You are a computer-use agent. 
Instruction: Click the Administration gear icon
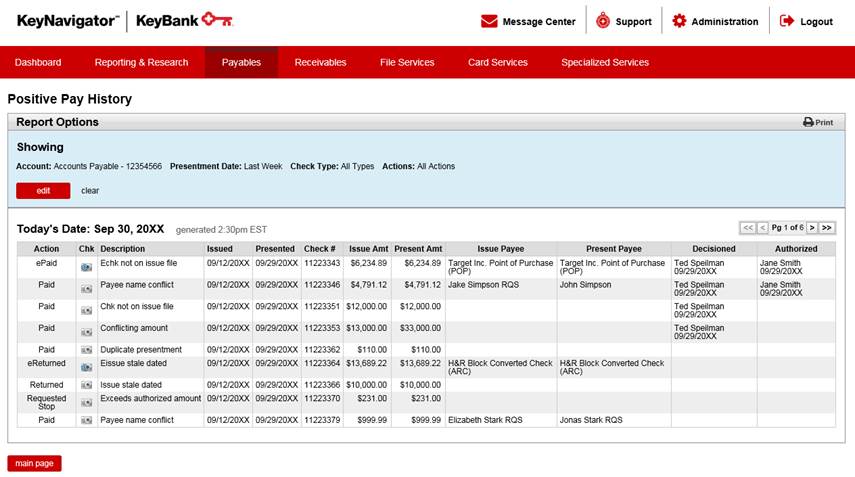[679, 21]
